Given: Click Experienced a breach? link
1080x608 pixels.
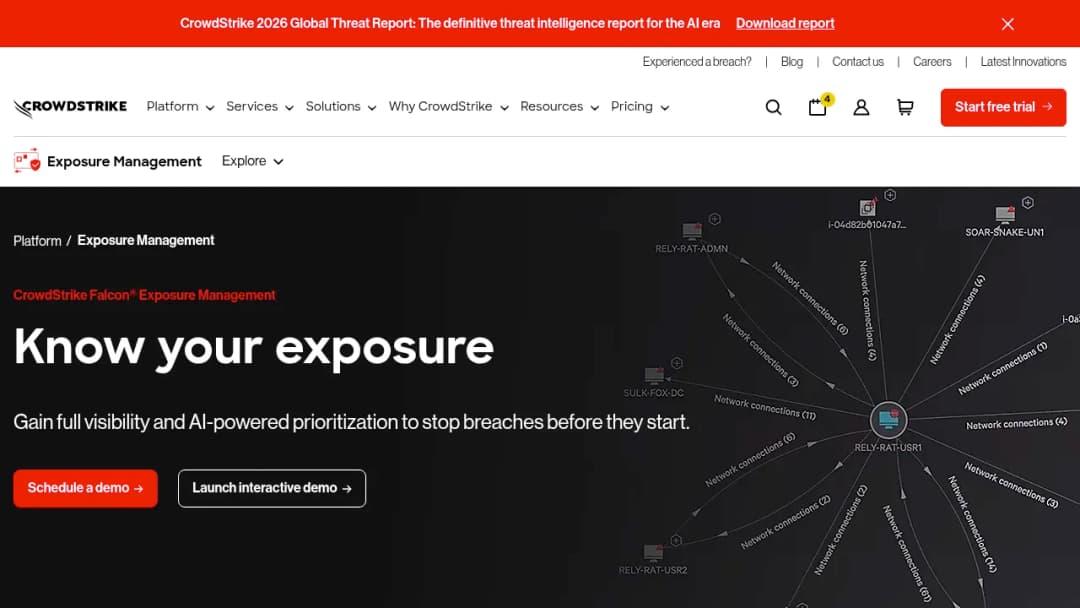Looking at the screenshot, I should click(696, 62).
